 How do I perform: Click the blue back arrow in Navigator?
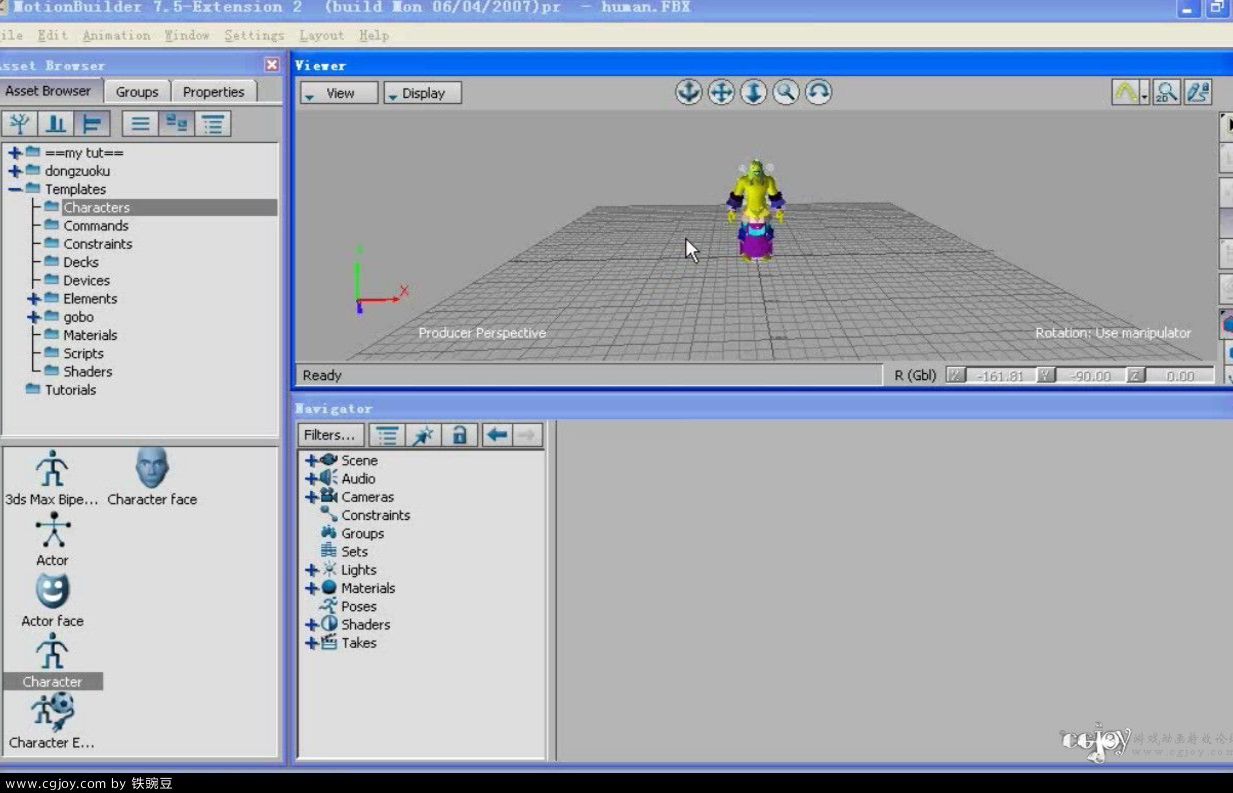pos(497,435)
